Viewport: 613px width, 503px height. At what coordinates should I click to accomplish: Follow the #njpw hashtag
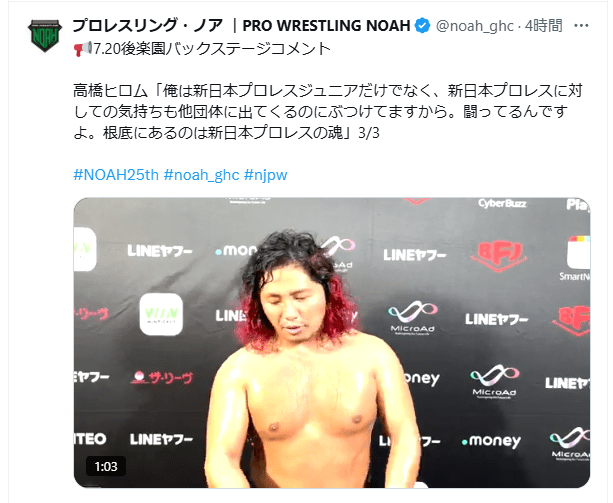pyautogui.click(x=265, y=175)
